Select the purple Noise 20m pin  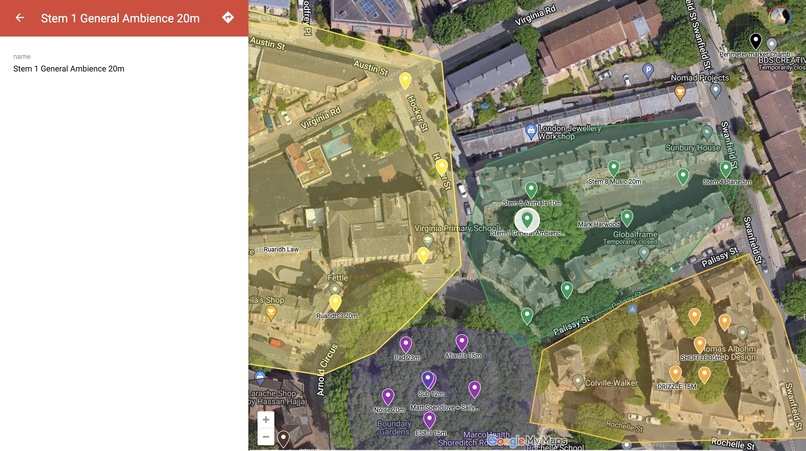(388, 397)
